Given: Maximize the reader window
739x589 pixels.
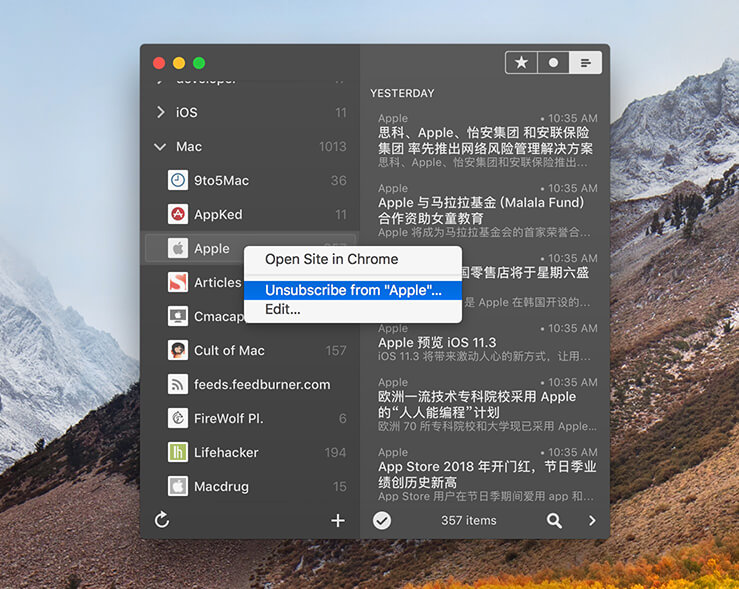Looking at the screenshot, I should pyautogui.click(x=199, y=63).
